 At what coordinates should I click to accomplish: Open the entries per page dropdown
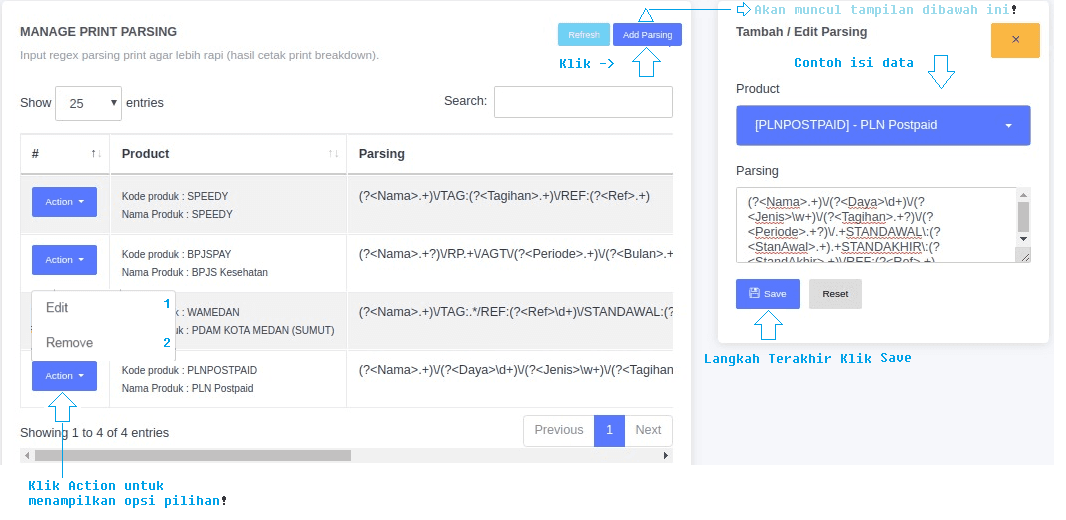[88, 103]
